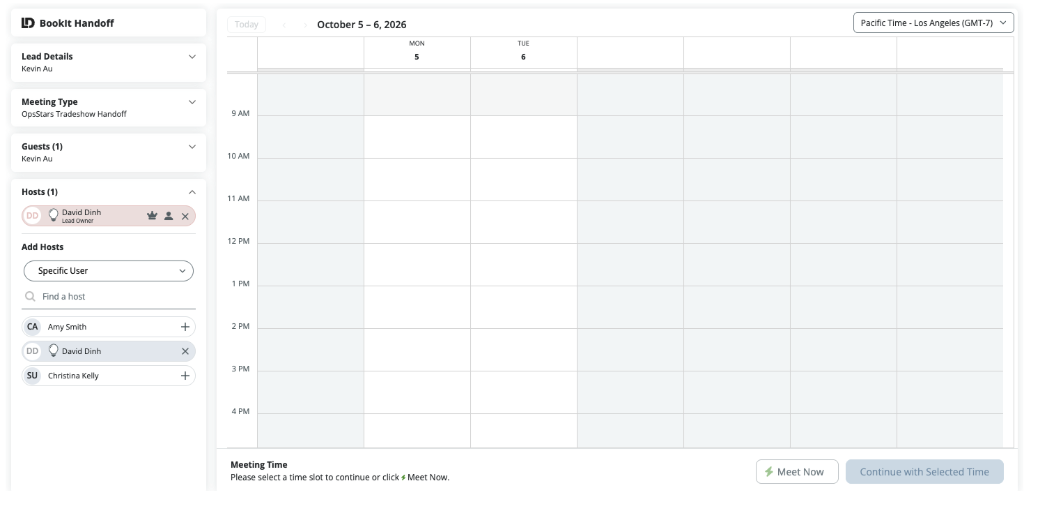Click the Meet Now button
The image size is (1044, 522).
click(x=797, y=471)
